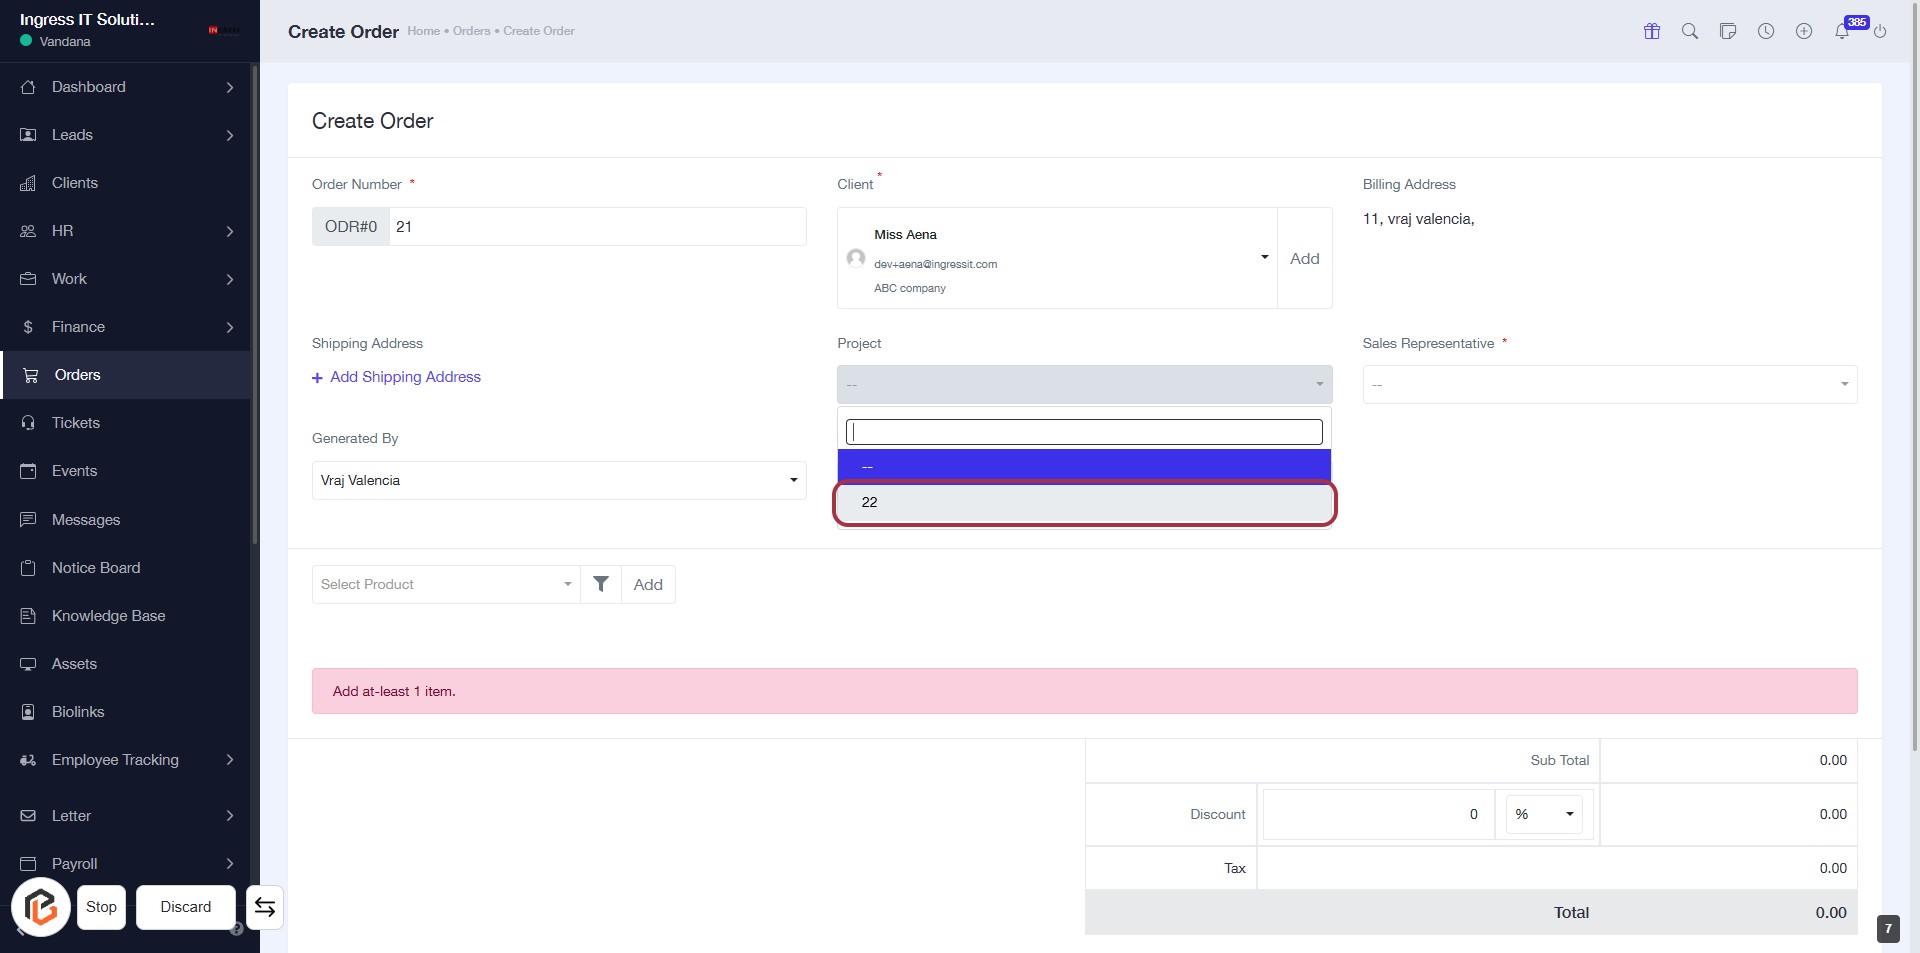This screenshot has width=1920, height=953.
Task: Click the gift icon in top bar
Action: tap(1652, 31)
